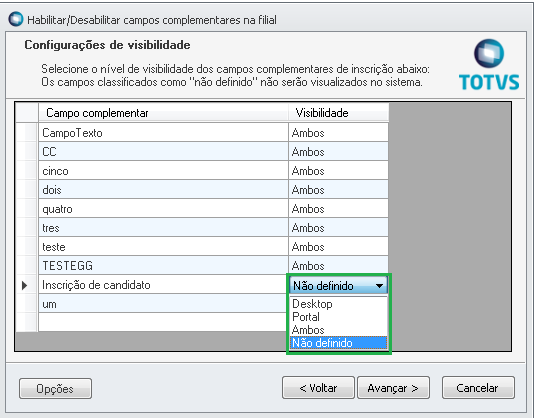Open the Não definido dropdown arrow
Image resolution: width=536 pixels, height=418 pixels.
(379, 285)
